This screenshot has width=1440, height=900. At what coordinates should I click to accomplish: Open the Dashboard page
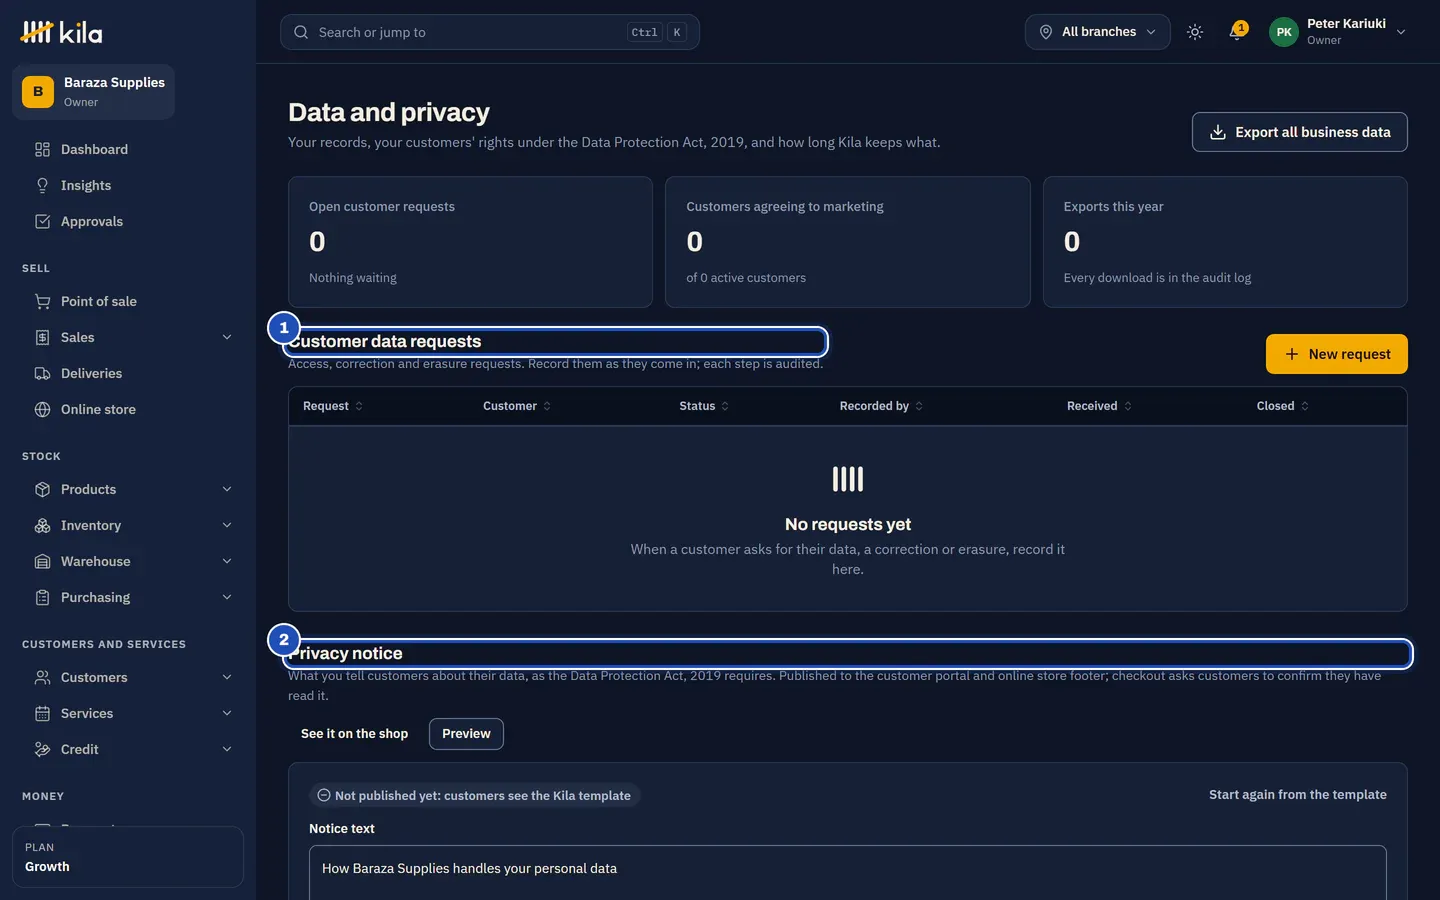tap(128, 149)
